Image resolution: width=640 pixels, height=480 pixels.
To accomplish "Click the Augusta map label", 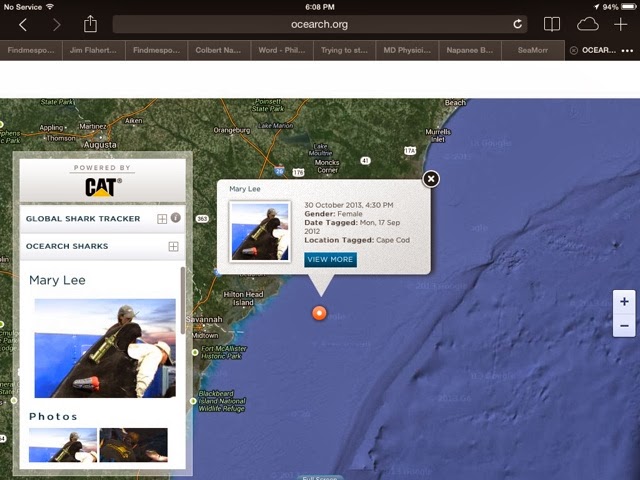I will [100, 145].
